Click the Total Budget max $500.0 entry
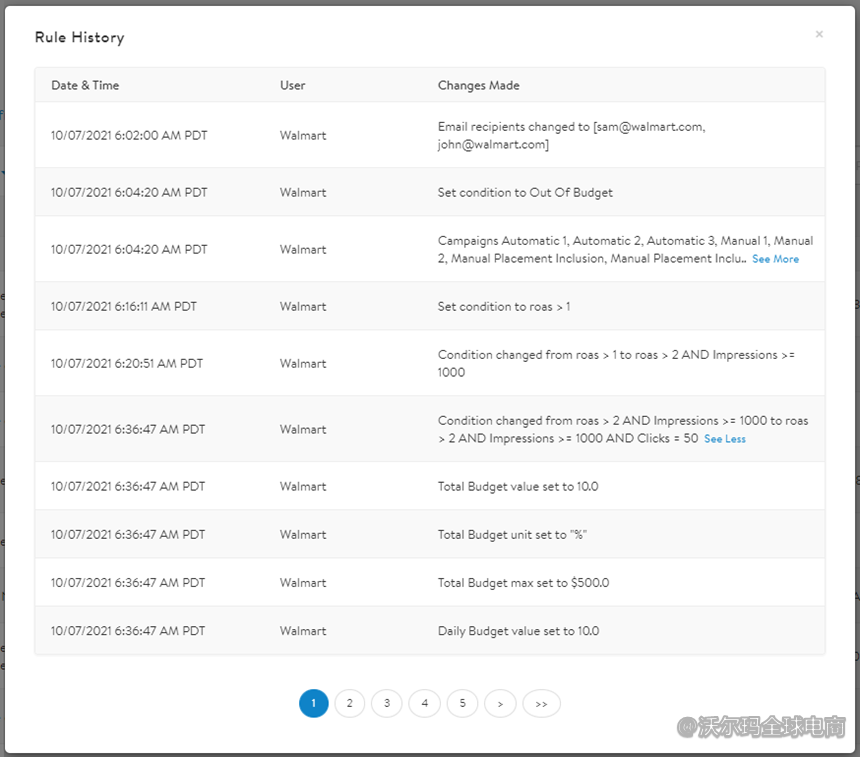 click(x=523, y=583)
